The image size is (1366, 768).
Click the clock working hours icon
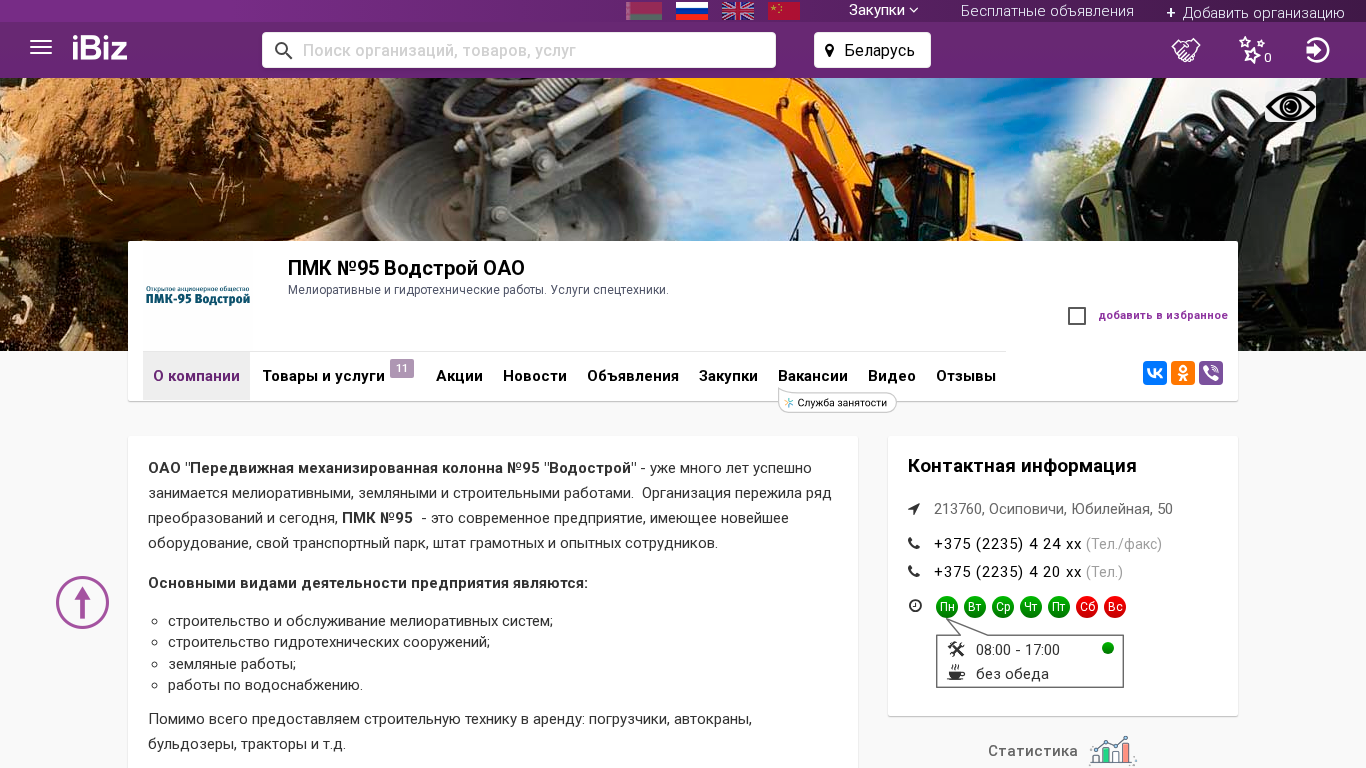(x=915, y=606)
